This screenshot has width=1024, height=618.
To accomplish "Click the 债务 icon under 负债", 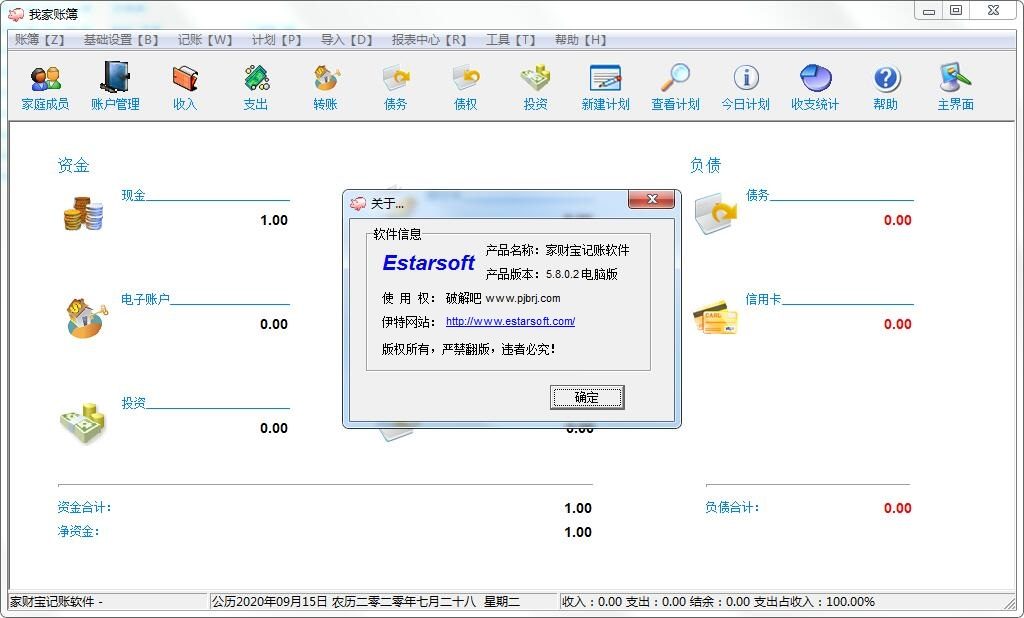I will coord(716,213).
